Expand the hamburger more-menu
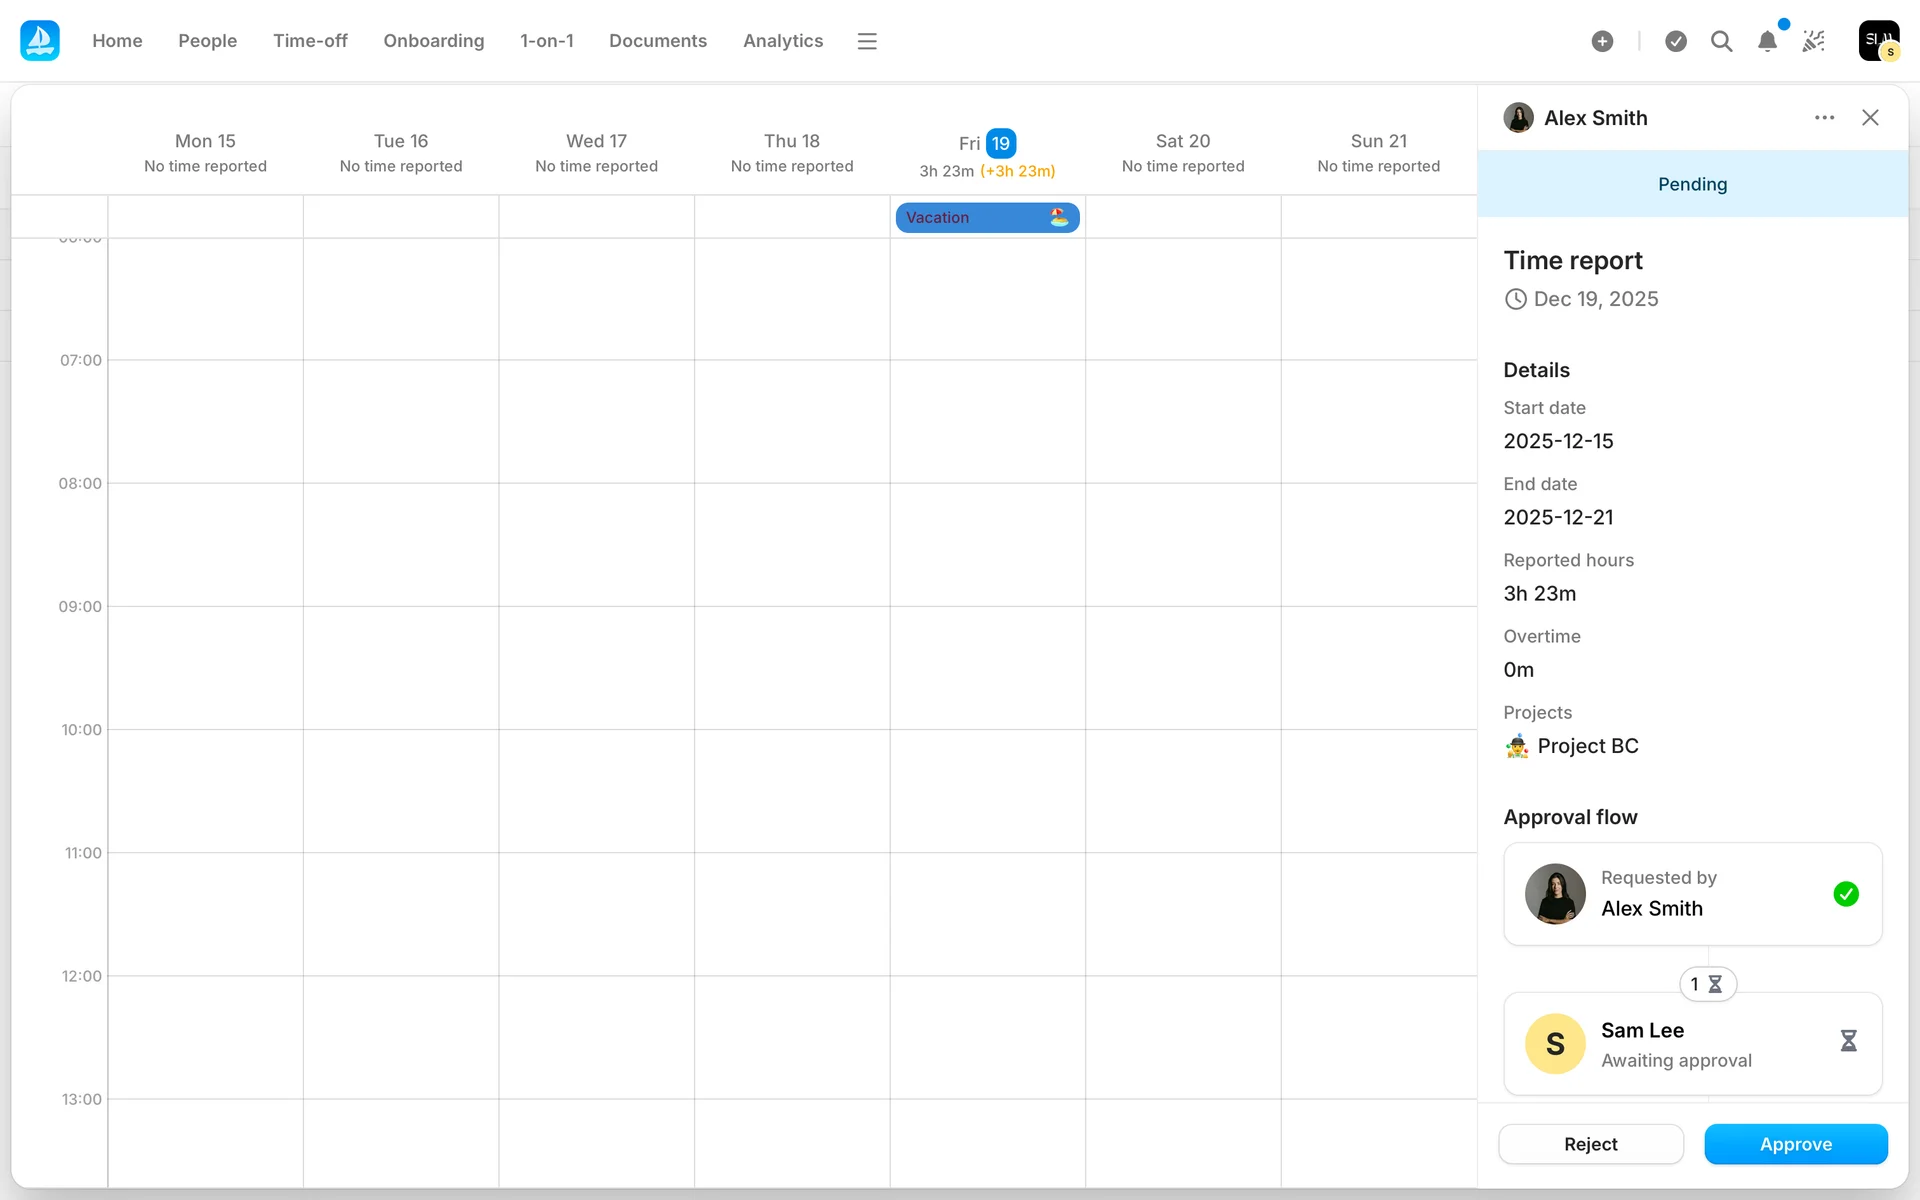This screenshot has height=1200, width=1920. point(867,41)
